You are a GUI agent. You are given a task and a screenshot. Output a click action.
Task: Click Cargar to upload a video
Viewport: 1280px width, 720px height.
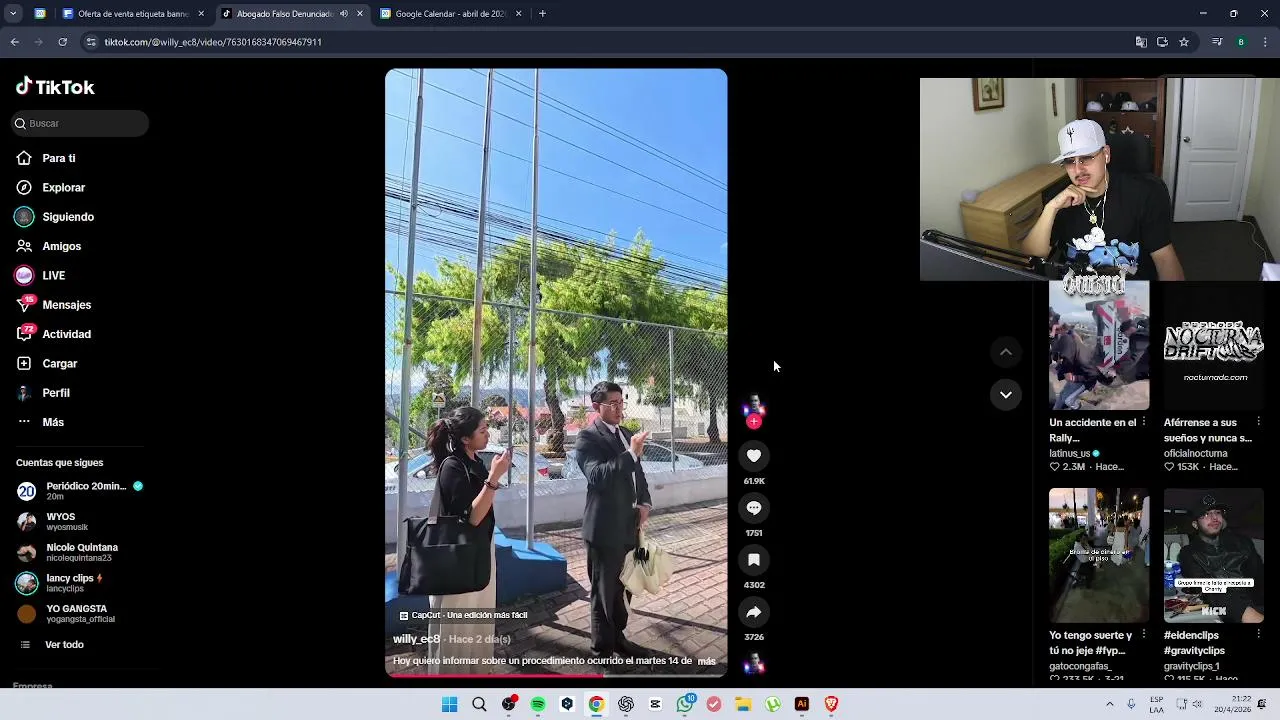click(x=46, y=364)
